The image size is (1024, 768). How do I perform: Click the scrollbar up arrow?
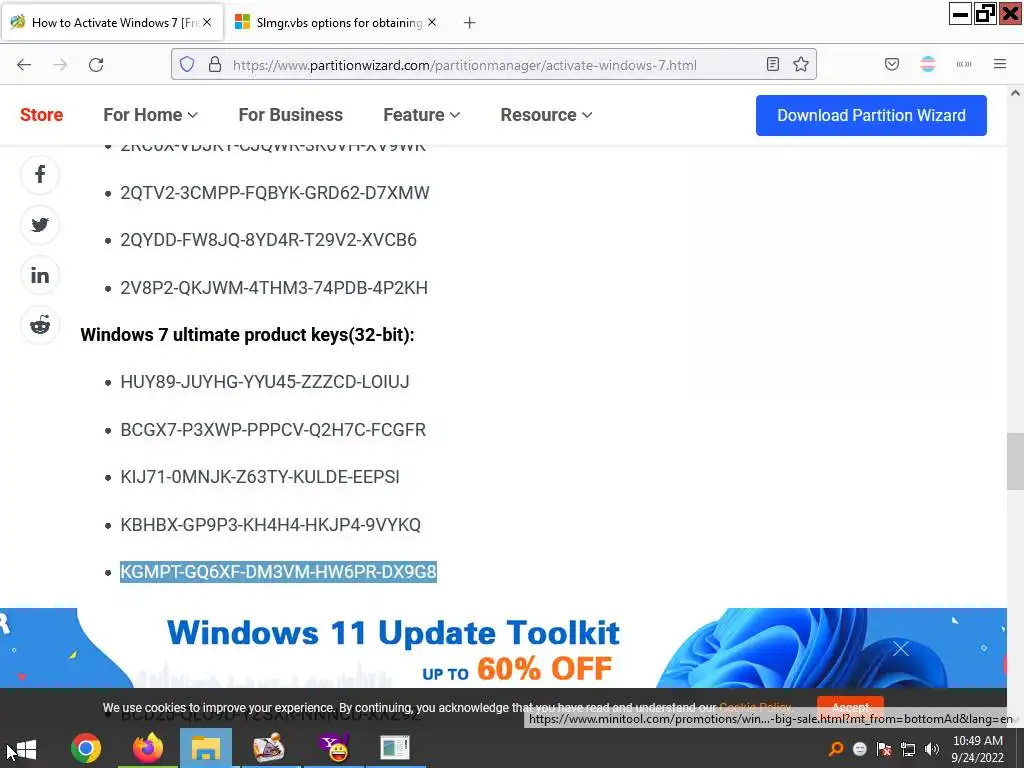[x=1015, y=93]
